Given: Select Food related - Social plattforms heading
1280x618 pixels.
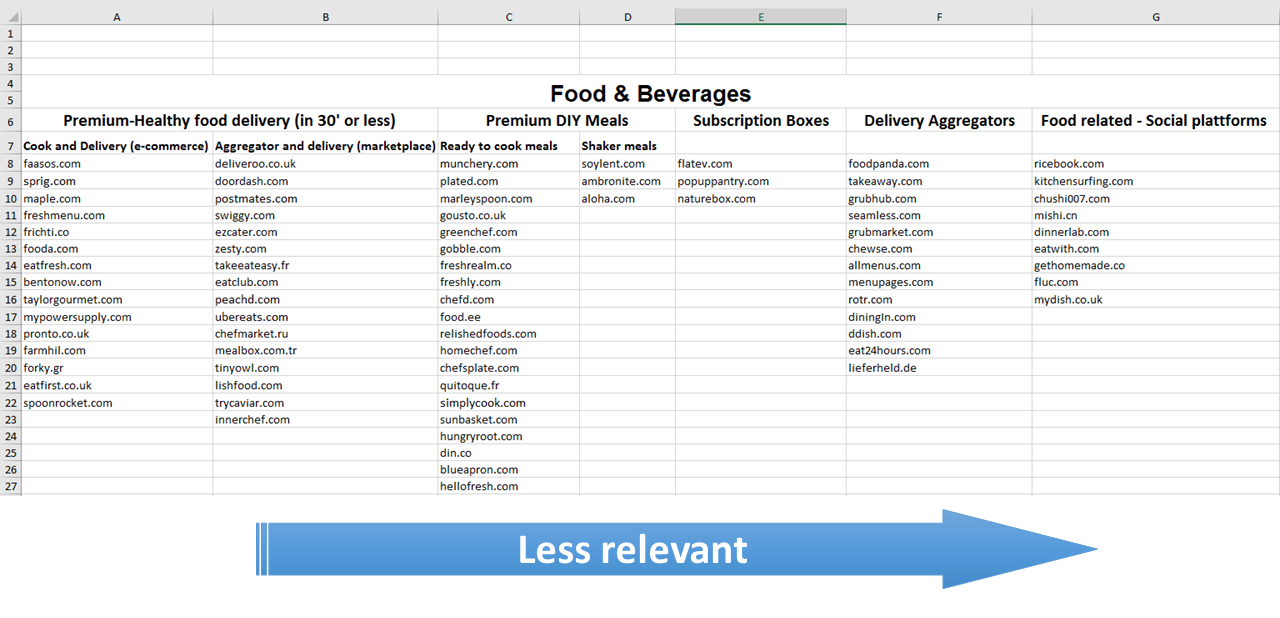Looking at the screenshot, I should pyautogui.click(x=1154, y=121).
